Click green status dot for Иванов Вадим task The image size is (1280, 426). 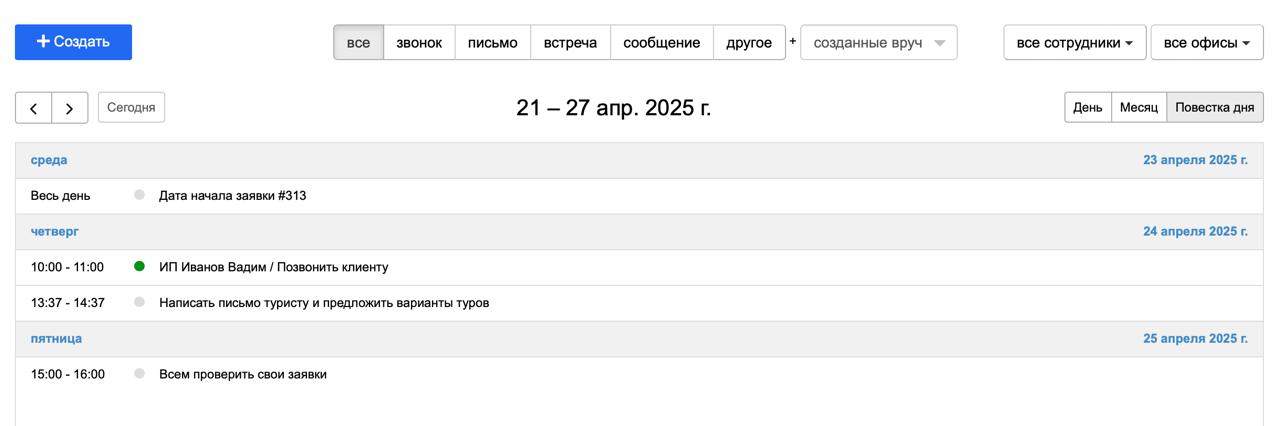(139, 267)
